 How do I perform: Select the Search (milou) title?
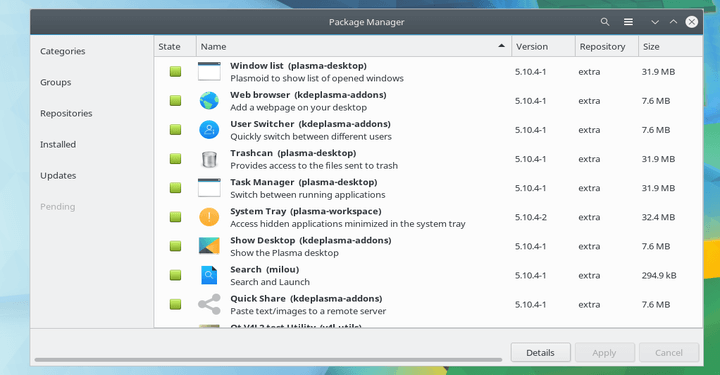[264, 269]
